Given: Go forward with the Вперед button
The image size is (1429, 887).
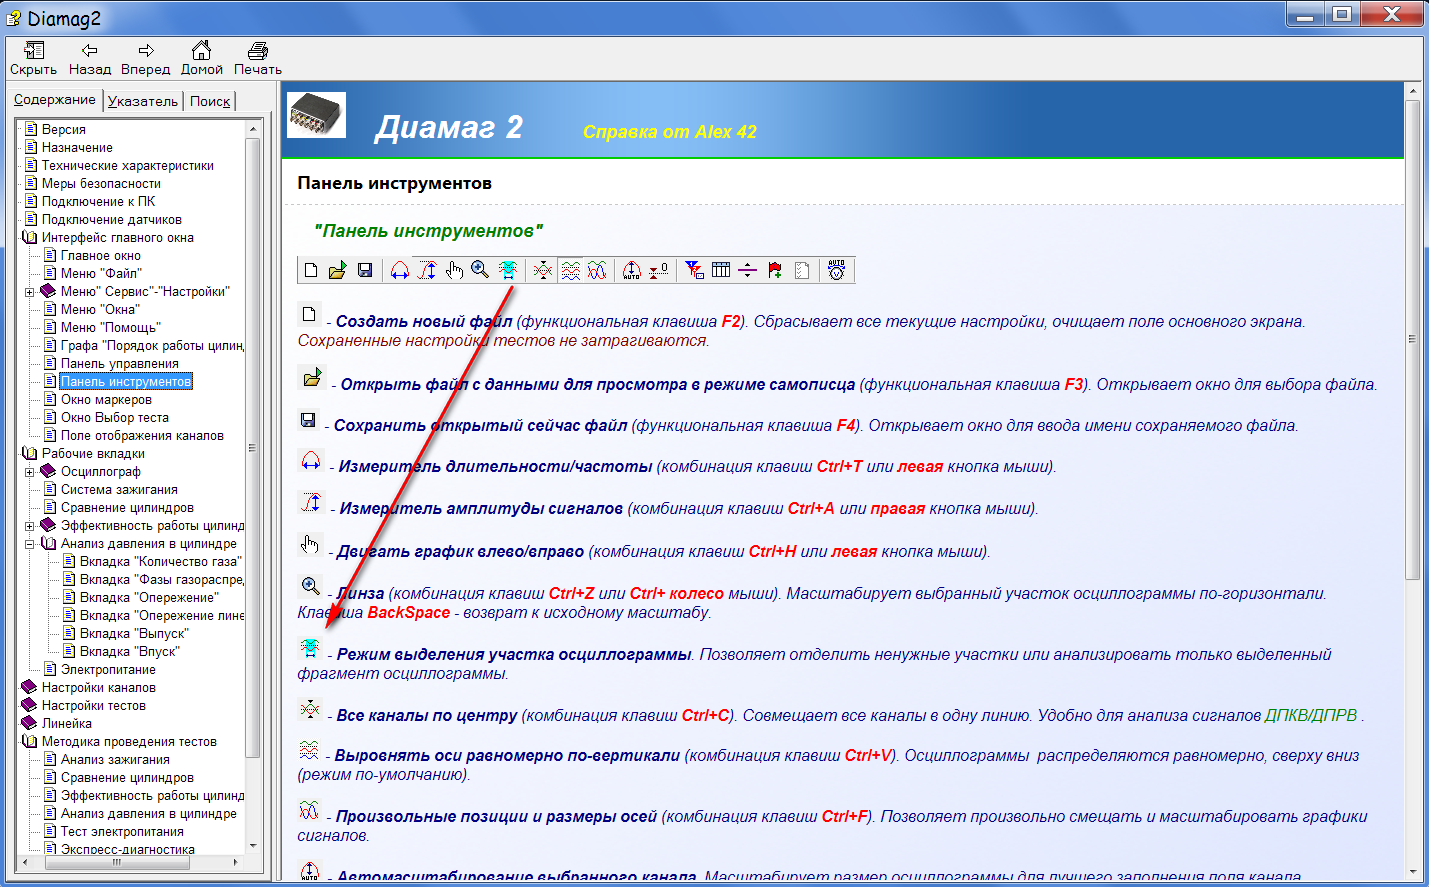Looking at the screenshot, I should coord(146,59).
